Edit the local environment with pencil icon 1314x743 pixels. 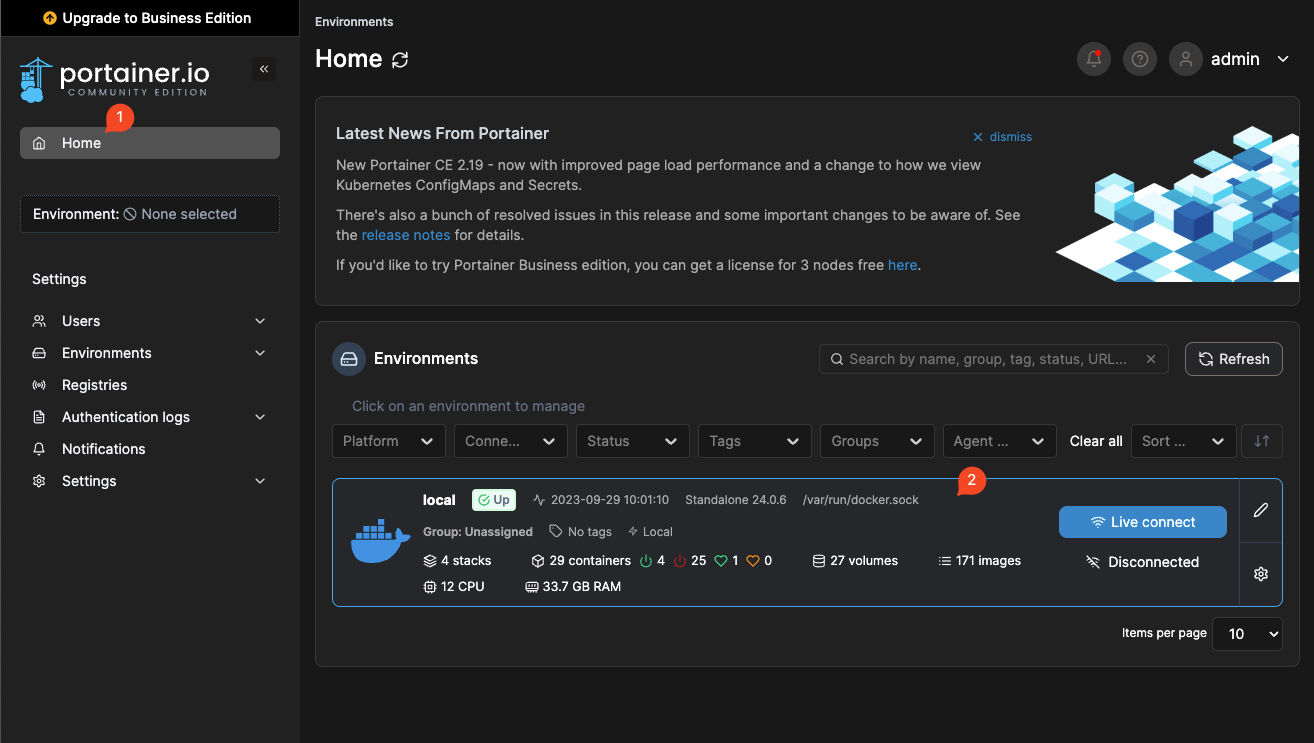[1261, 510]
